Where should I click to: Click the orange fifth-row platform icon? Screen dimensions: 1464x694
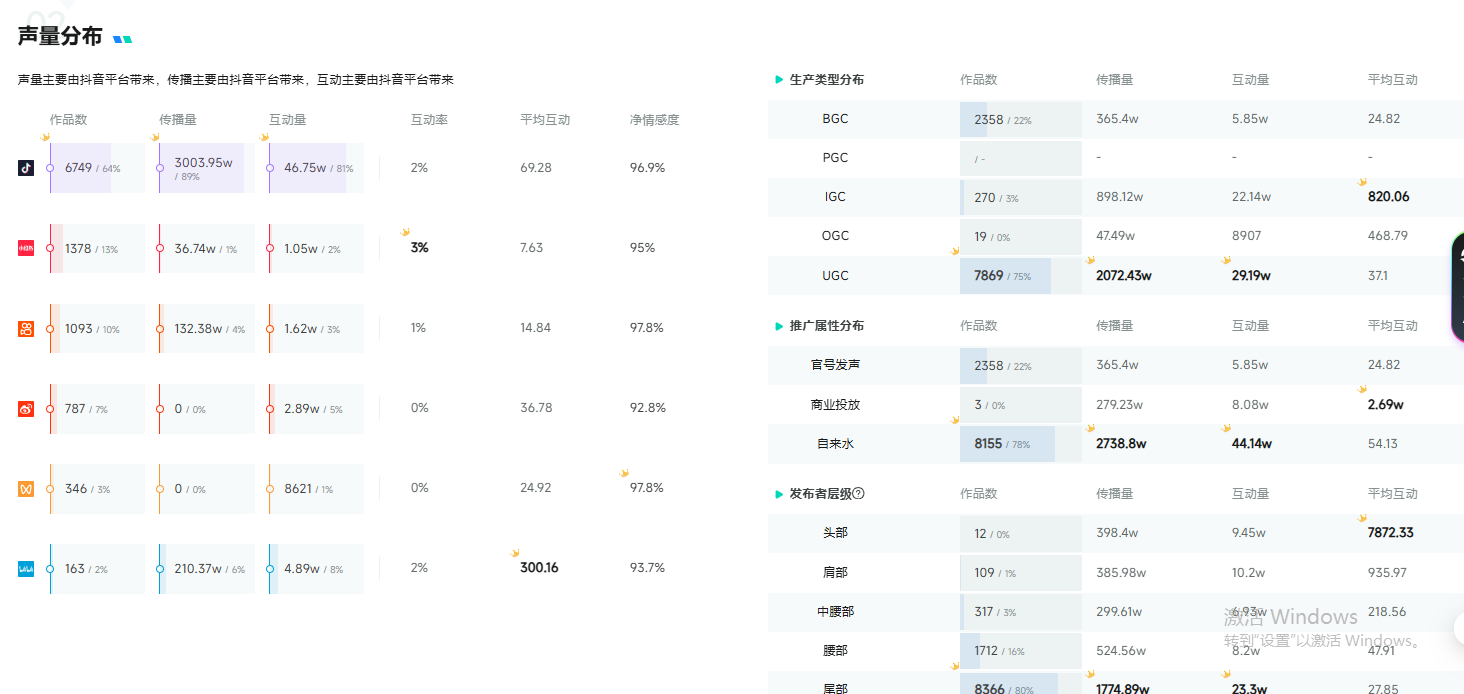click(26, 488)
